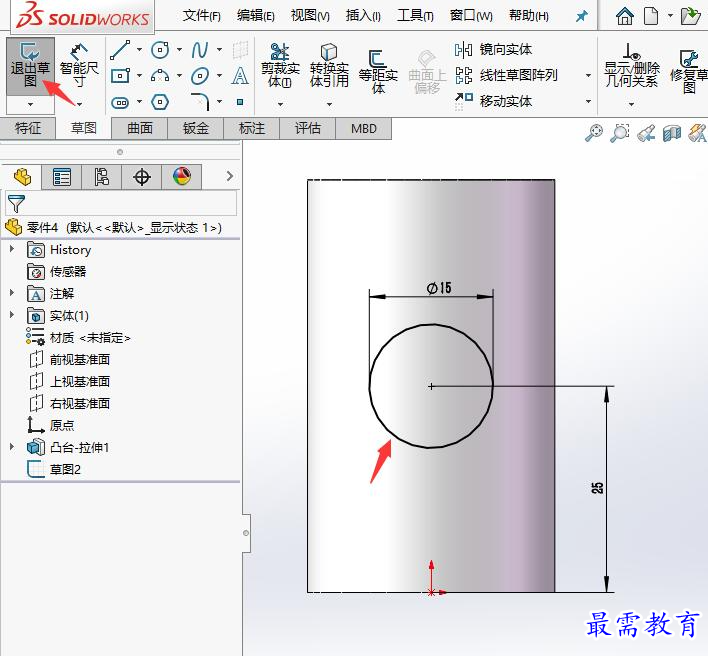The image size is (708, 656).
Task: Click the Exit Sketch (退出草图) button
Action: pyautogui.click(x=30, y=67)
